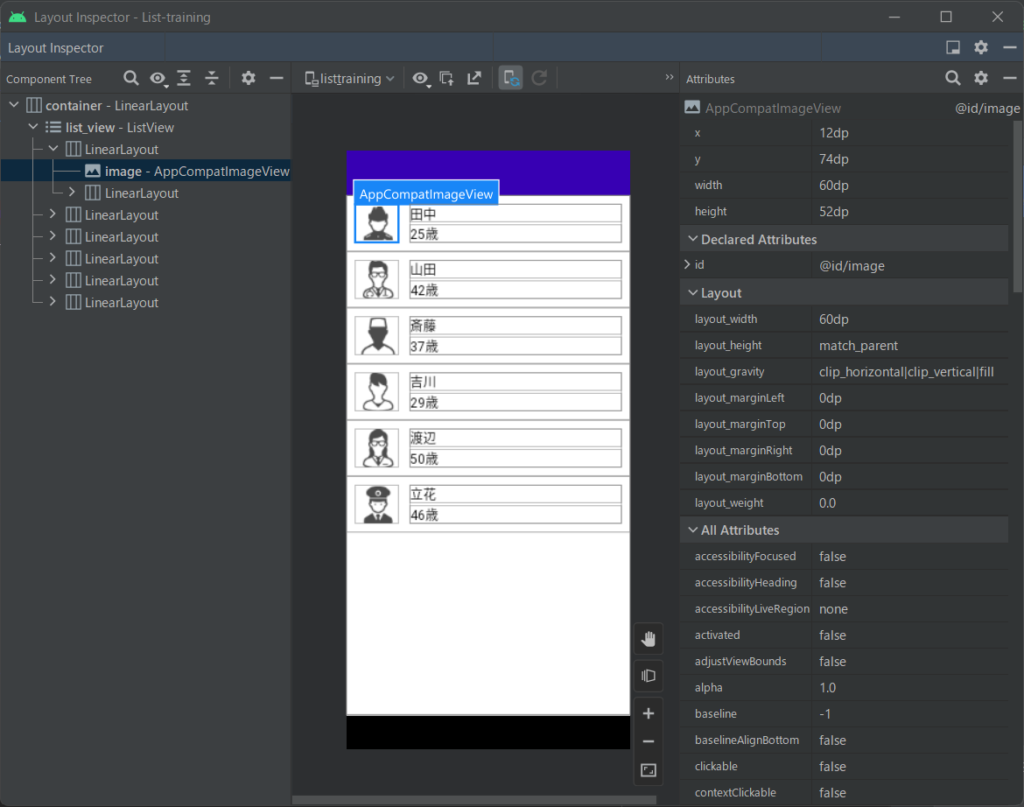Screen dimensions: 1024x807
Task: Open the Attributes panel settings gear
Action: click(981, 77)
